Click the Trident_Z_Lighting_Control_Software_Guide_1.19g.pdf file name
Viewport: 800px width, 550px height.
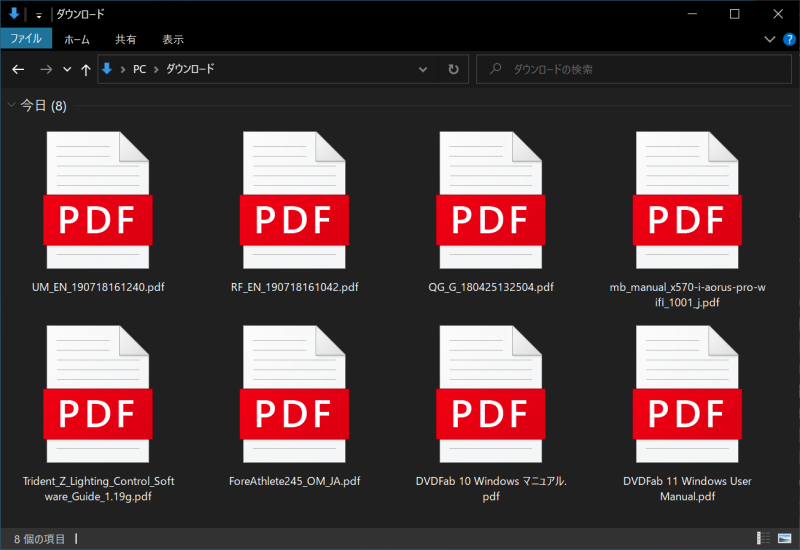(98, 489)
